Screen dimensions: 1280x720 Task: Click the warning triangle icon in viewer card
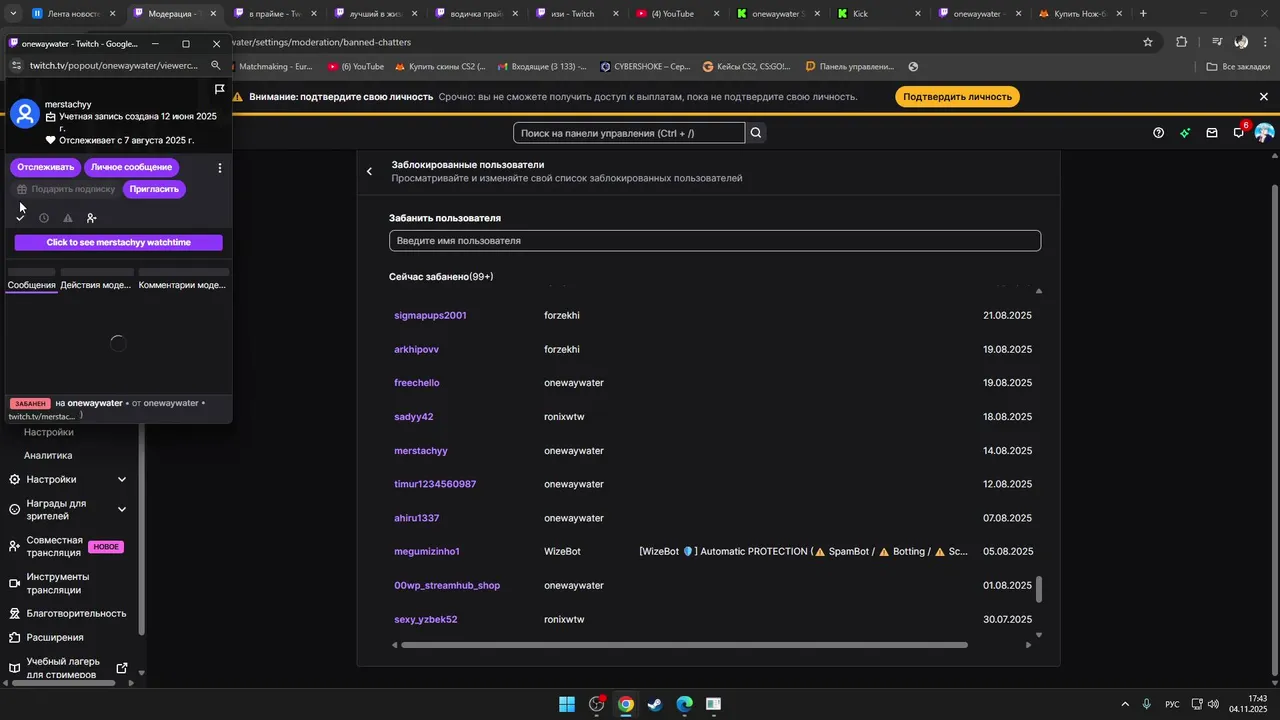(68, 218)
